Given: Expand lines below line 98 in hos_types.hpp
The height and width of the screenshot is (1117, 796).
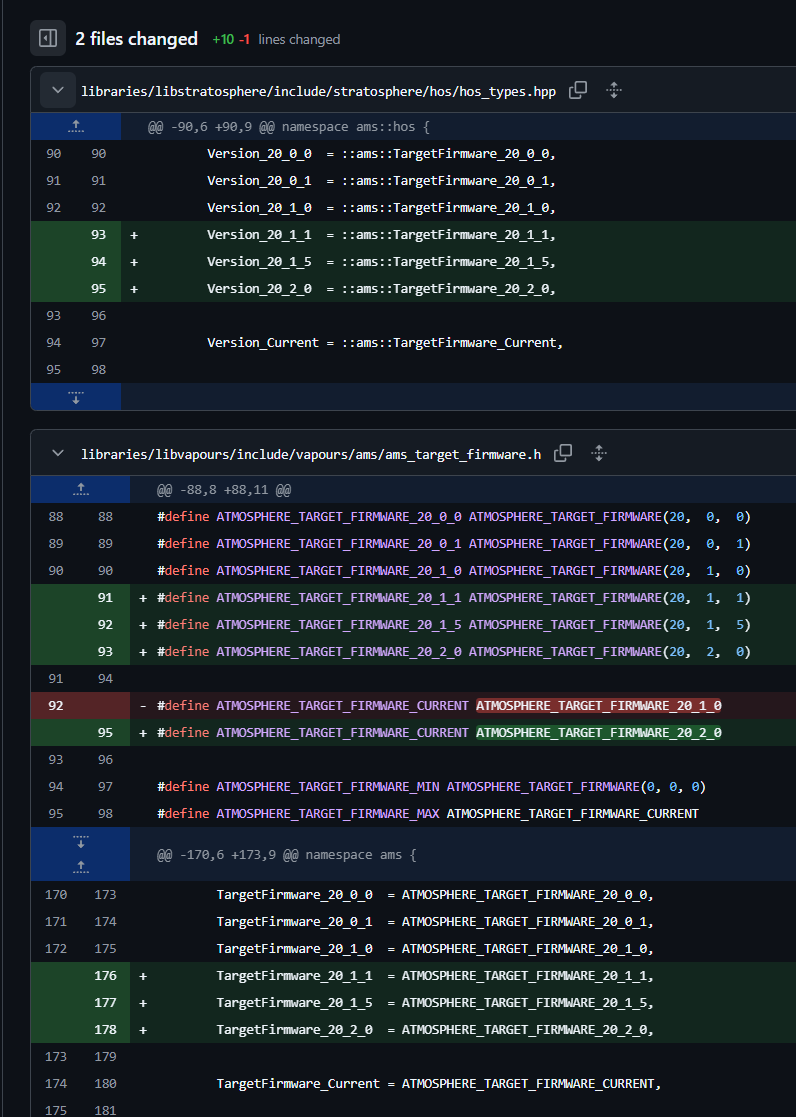Looking at the screenshot, I should (x=76, y=397).
